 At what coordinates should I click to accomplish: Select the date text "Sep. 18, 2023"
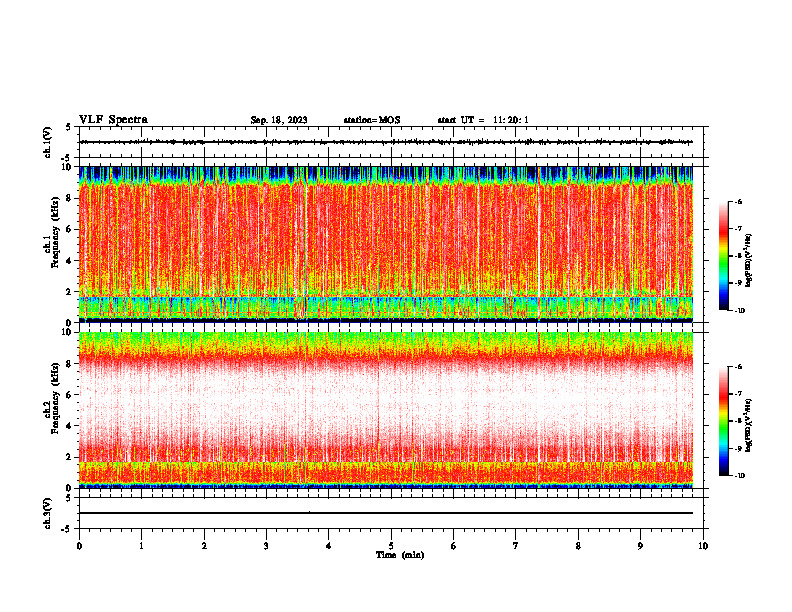coord(279,120)
